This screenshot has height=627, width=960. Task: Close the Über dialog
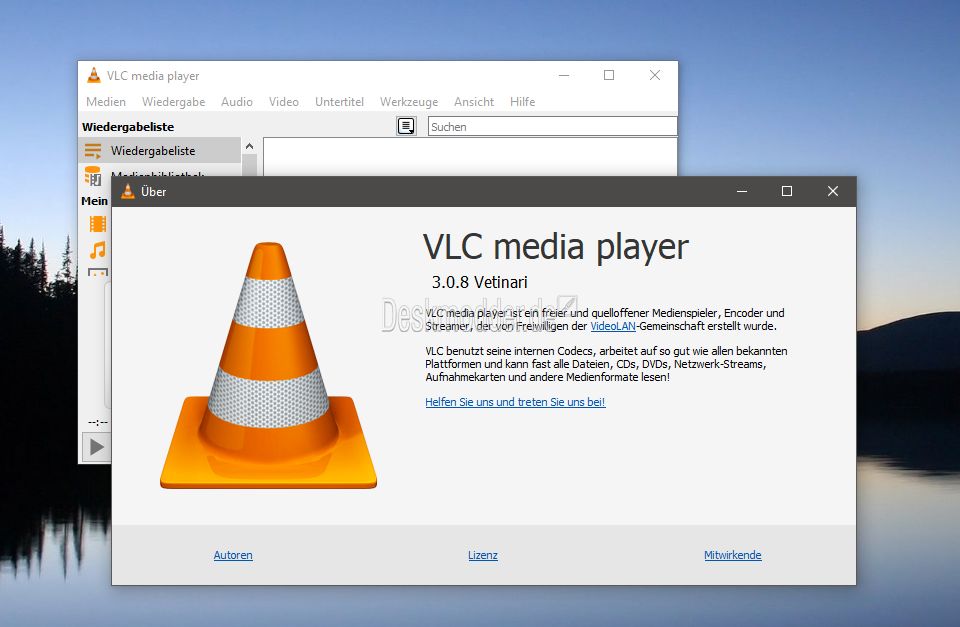(x=833, y=191)
